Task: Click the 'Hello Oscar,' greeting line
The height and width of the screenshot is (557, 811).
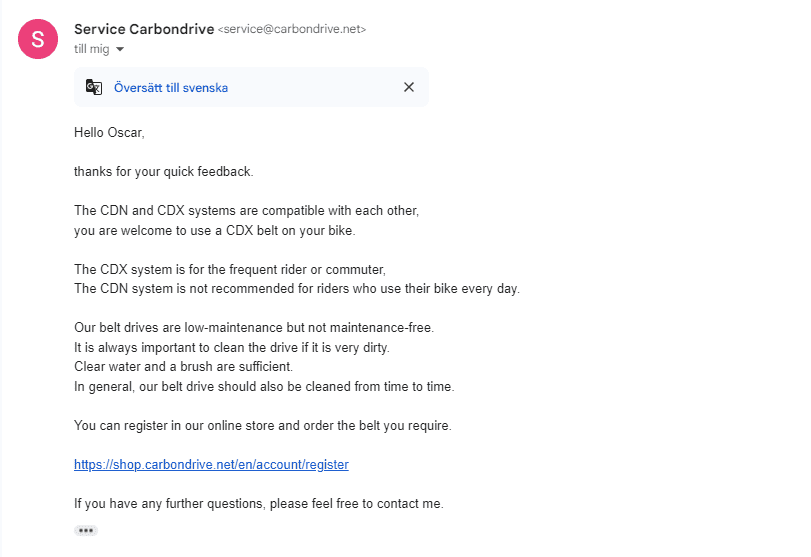Action: (x=109, y=132)
